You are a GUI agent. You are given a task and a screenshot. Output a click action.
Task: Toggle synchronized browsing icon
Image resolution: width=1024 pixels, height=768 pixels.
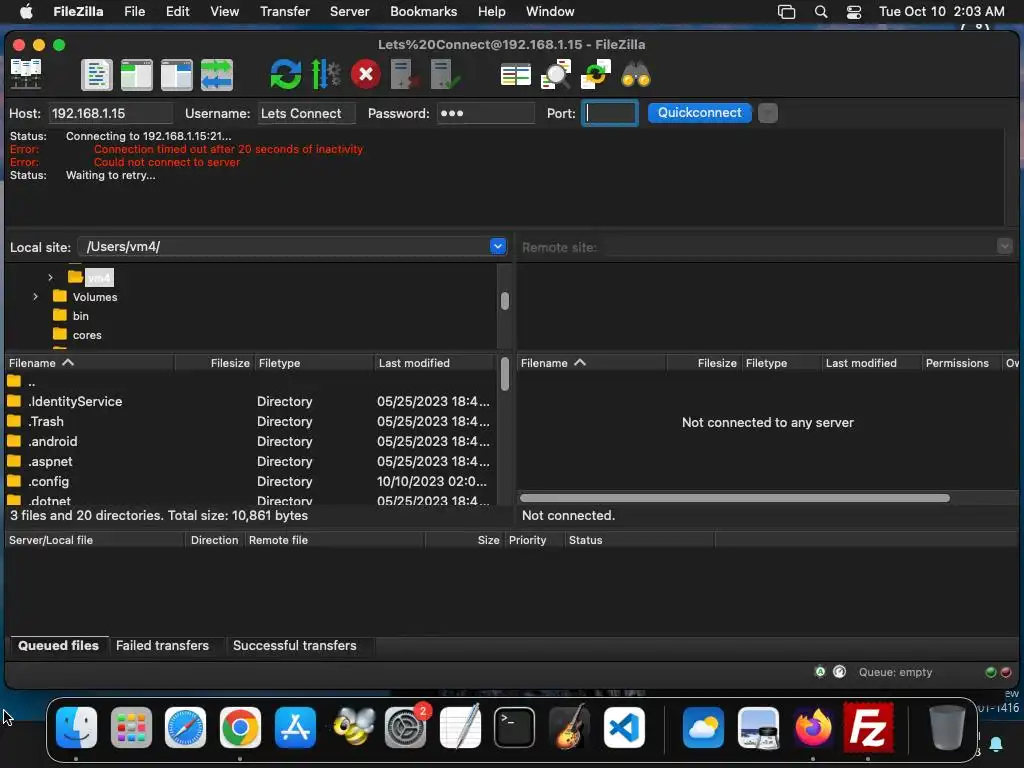(x=596, y=74)
